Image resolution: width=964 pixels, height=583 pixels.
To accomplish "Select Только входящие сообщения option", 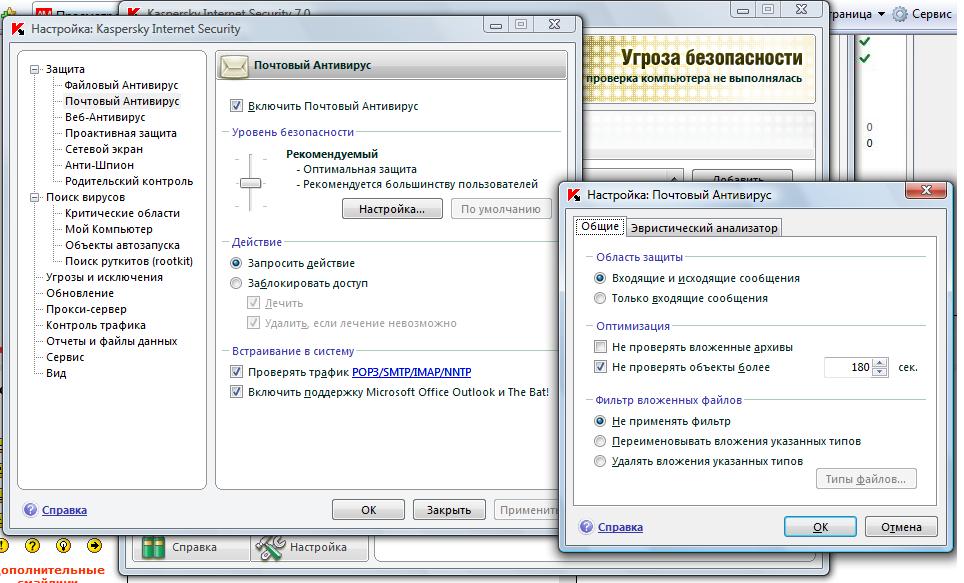I will pyautogui.click(x=600, y=298).
